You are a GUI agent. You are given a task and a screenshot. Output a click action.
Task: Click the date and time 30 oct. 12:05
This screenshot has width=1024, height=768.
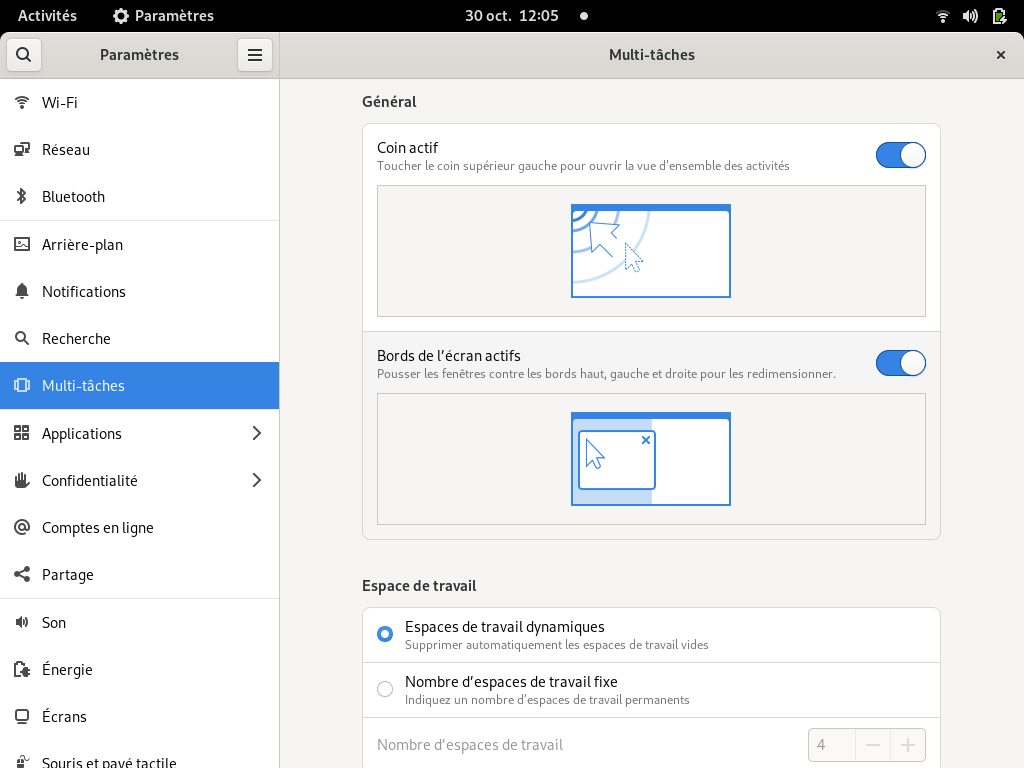[x=511, y=16]
